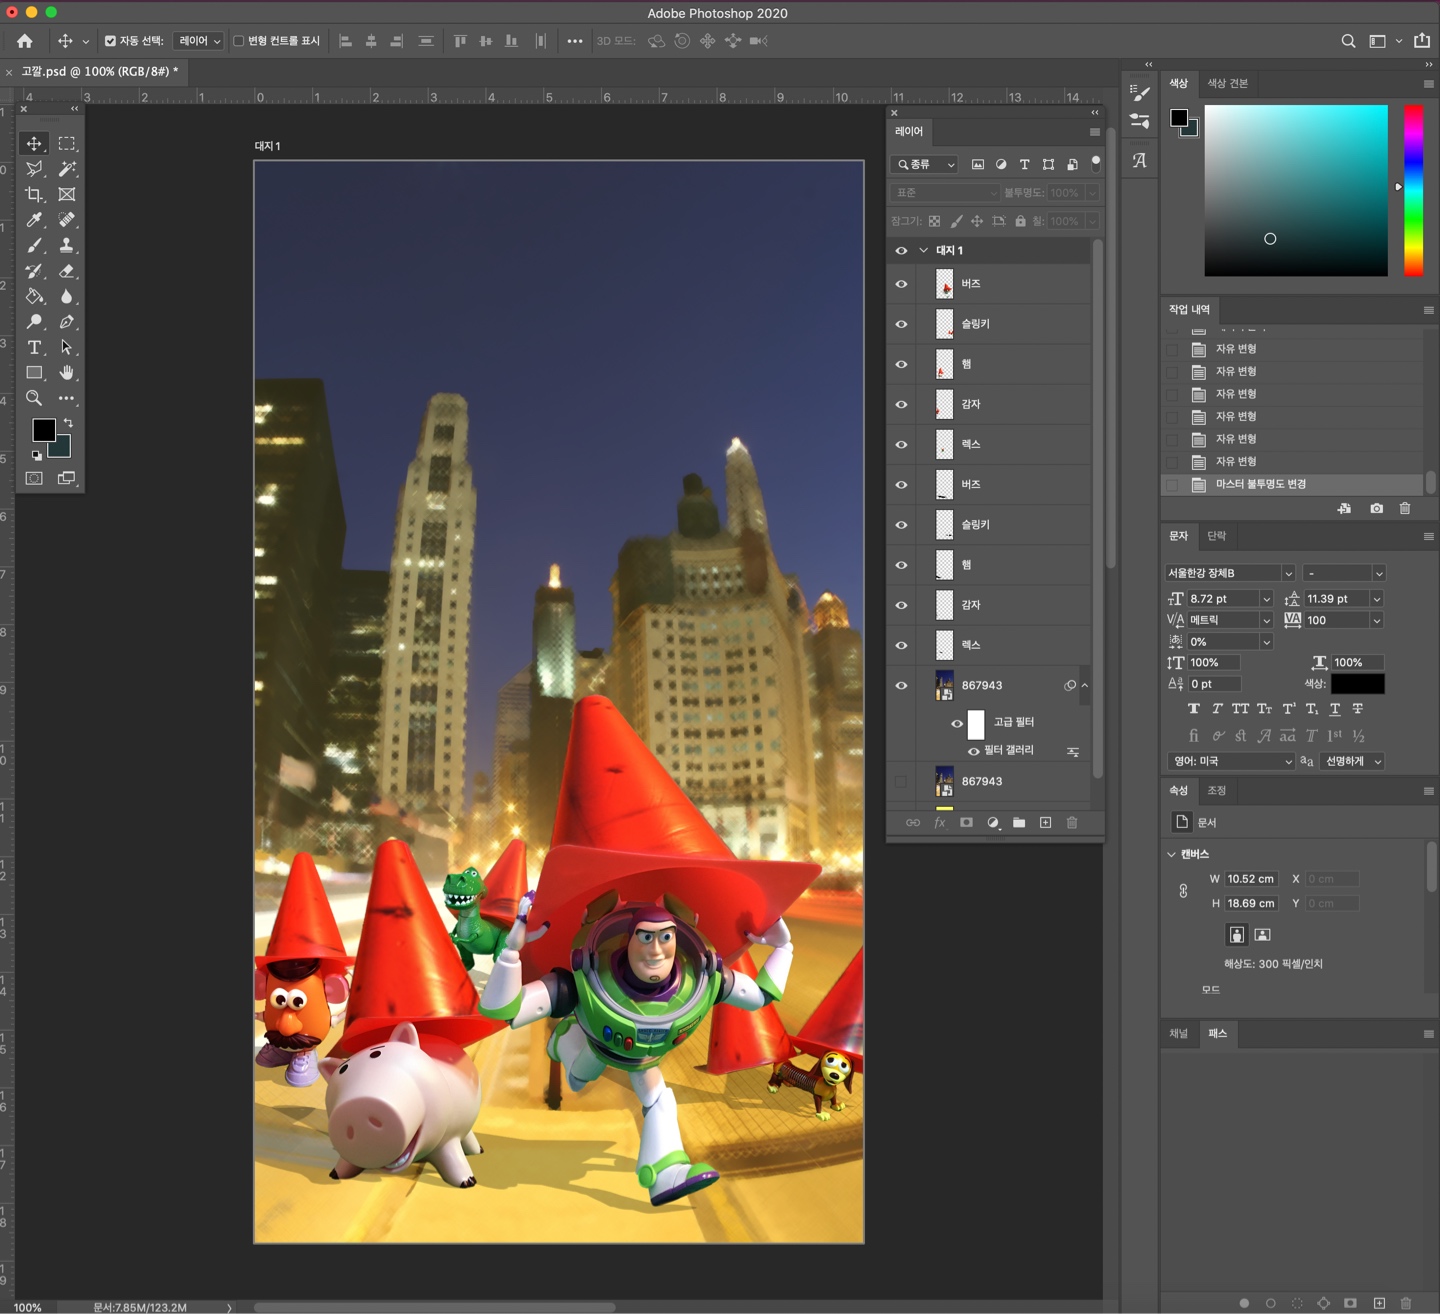Image resolution: width=1440 pixels, height=1314 pixels.
Task: Create new snapshot with camera icon
Action: coord(1377,509)
